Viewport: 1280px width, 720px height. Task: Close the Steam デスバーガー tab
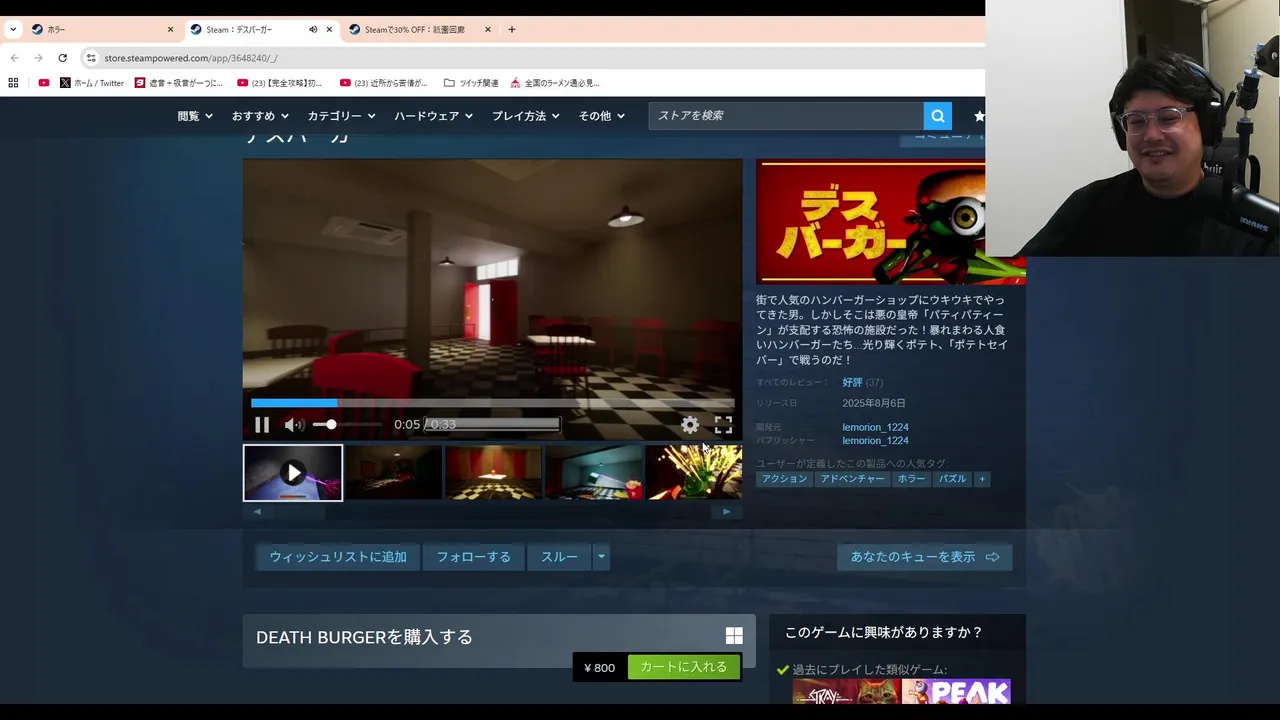(329, 30)
